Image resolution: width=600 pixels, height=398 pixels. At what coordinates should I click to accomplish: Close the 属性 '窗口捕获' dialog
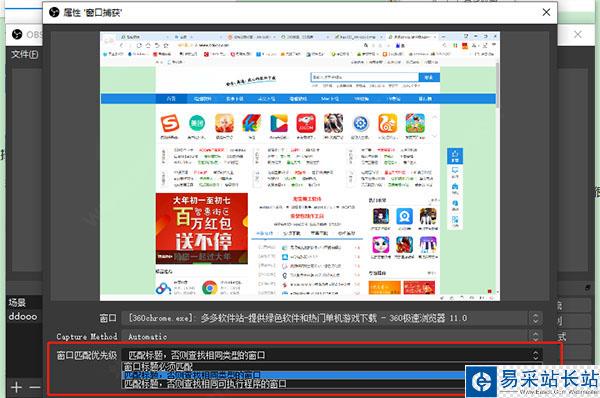pyautogui.click(x=546, y=12)
